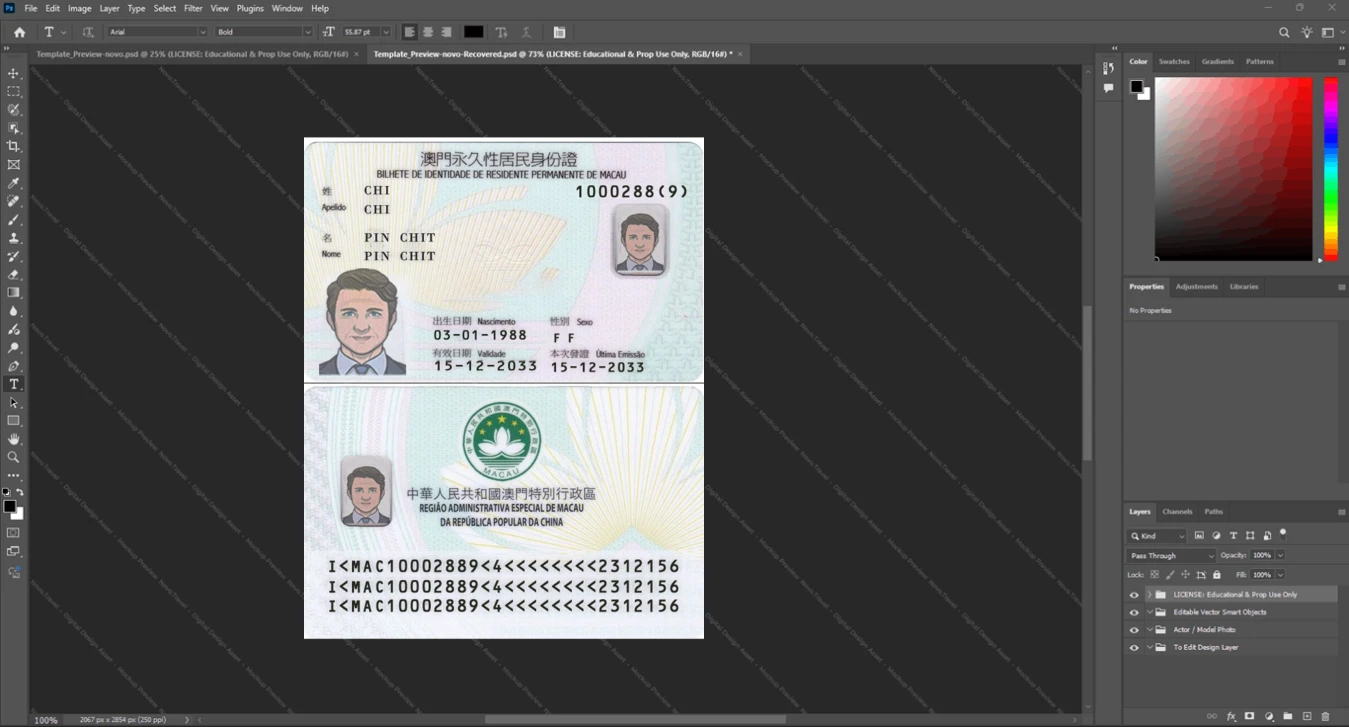Screen dimensions: 1349x727
Task: Open the Pass Through blend mode dropdown
Action: pos(1171,555)
